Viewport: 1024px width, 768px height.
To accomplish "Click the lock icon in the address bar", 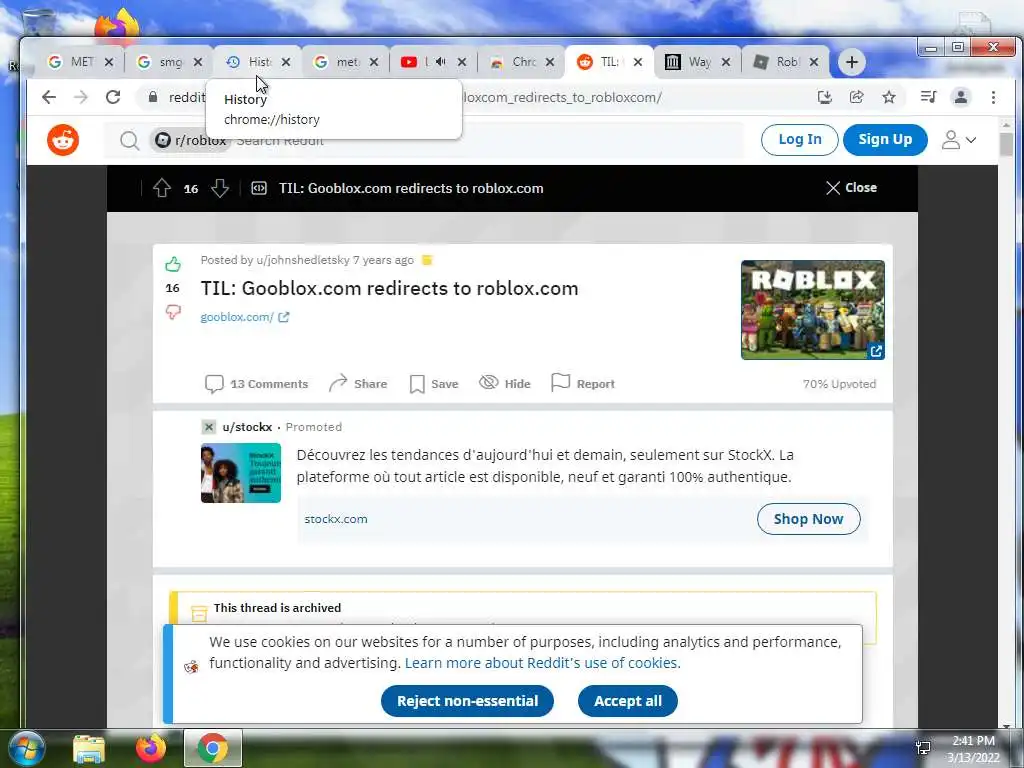I will [153, 97].
